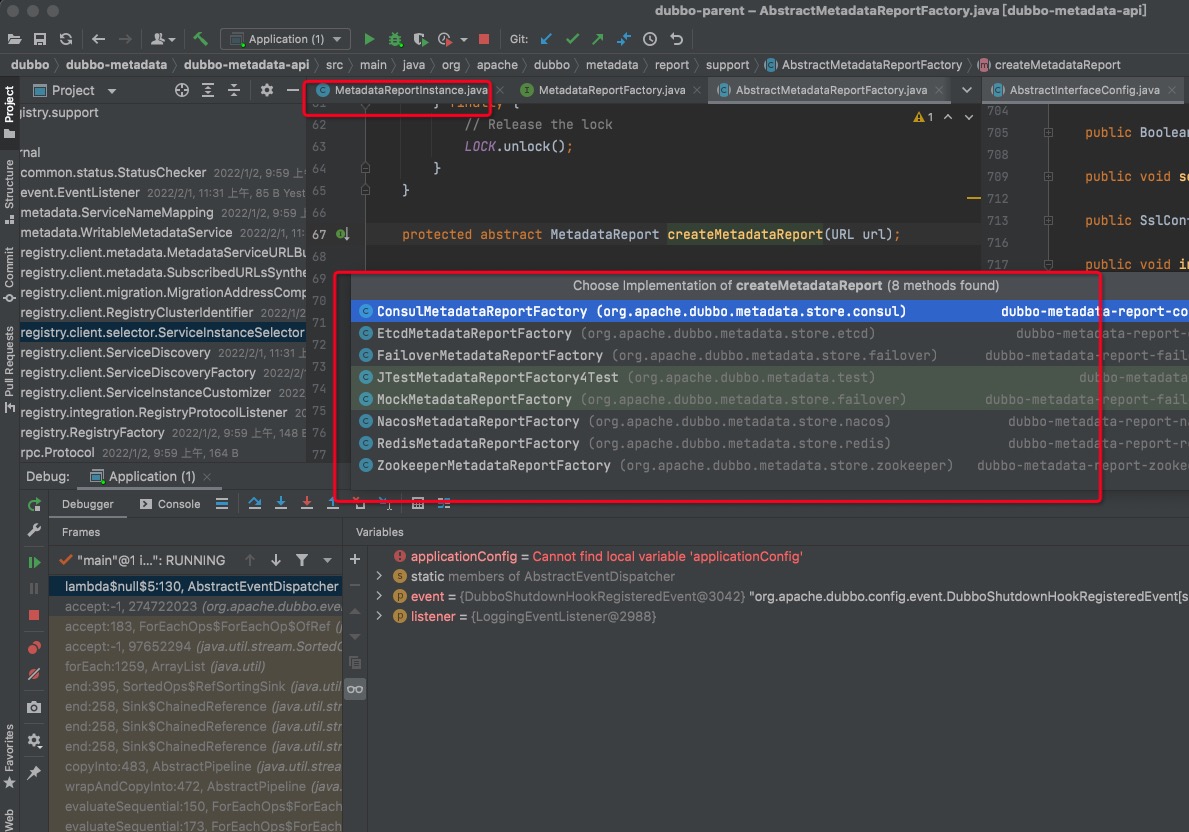Click the Synchronize/reload icon in toolbar
This screenshot has width=1189, height=832.
(66, 39)
